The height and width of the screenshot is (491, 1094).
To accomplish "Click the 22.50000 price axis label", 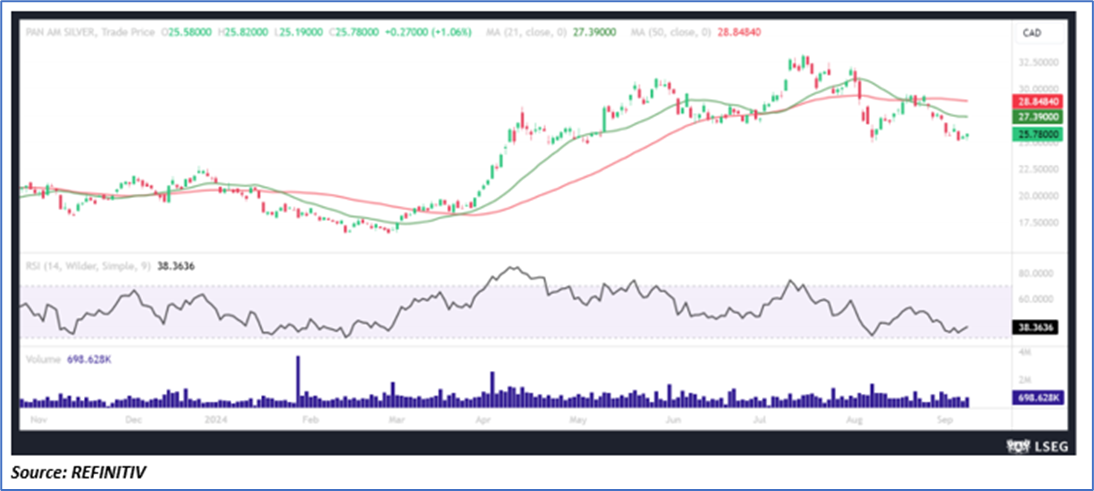I will [x=1040, y=169].
